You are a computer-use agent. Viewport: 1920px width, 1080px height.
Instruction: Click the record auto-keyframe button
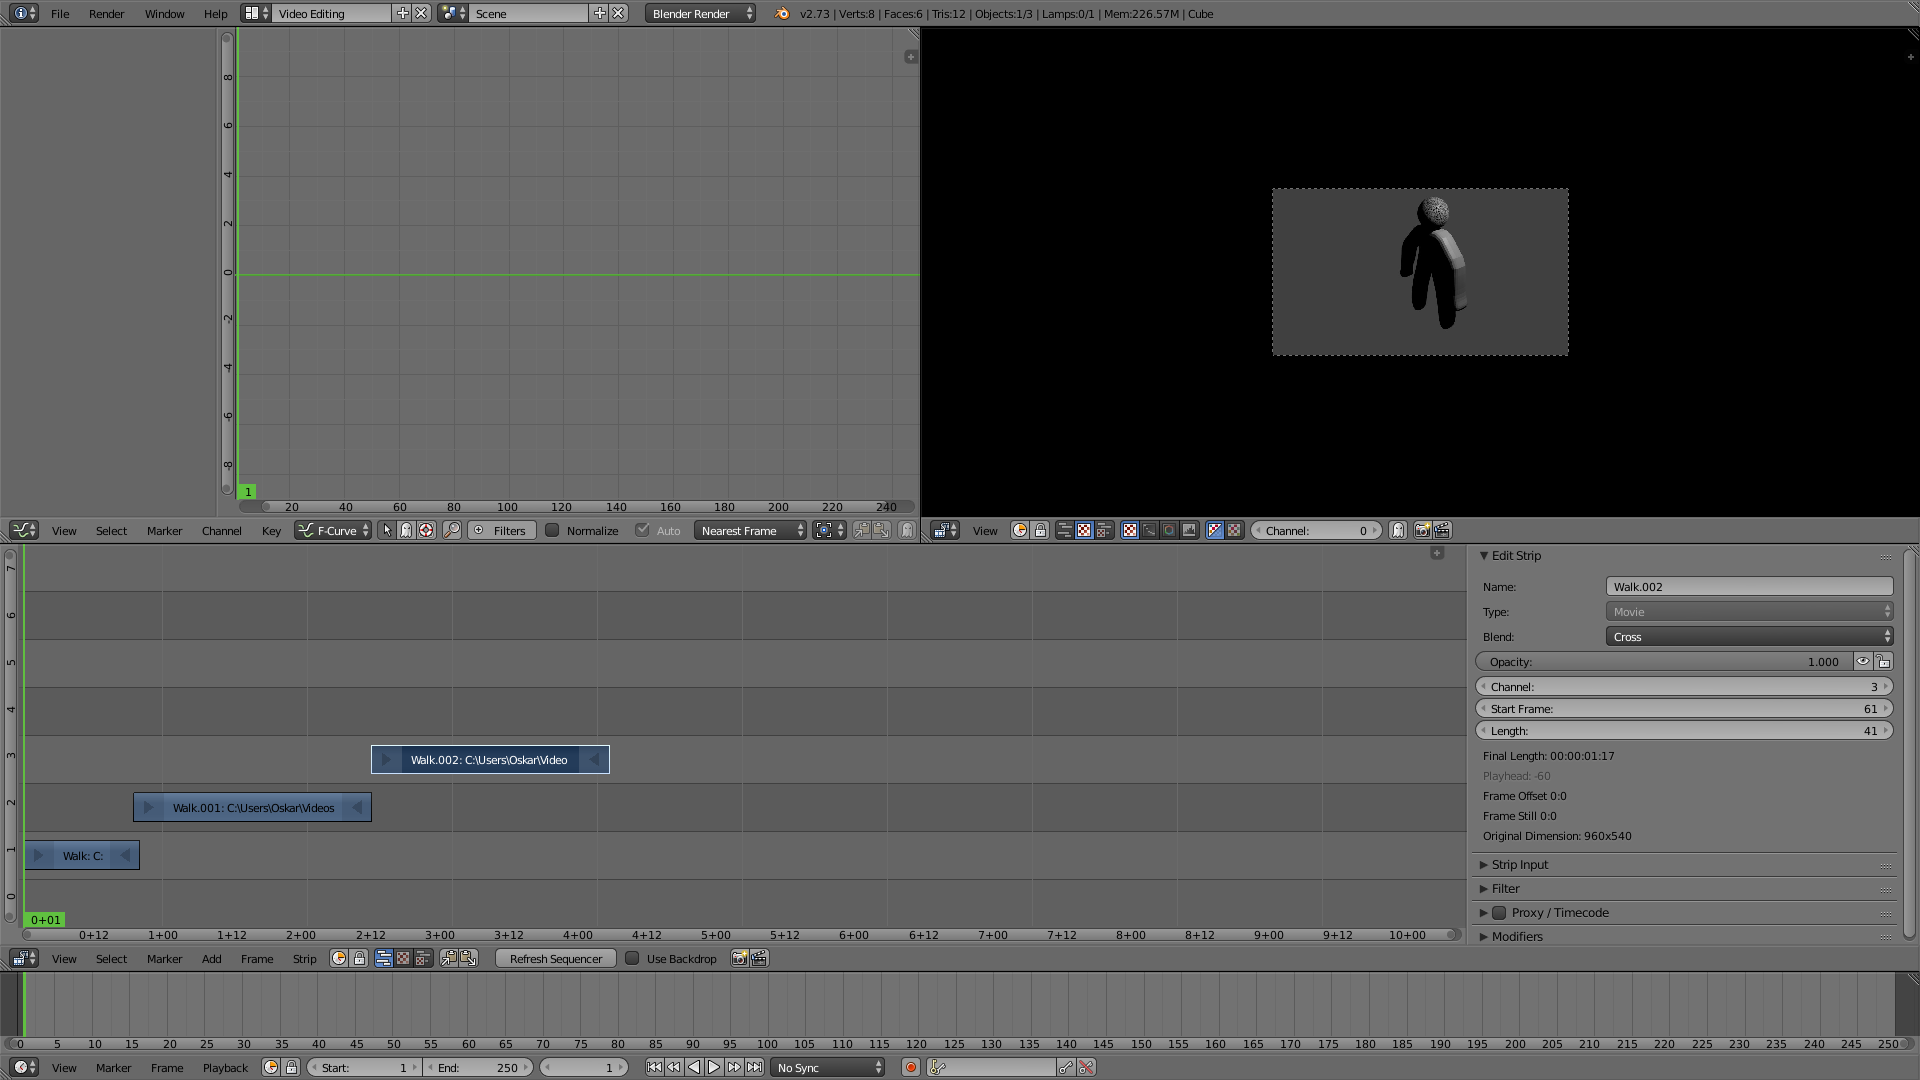coord(910,1067)
